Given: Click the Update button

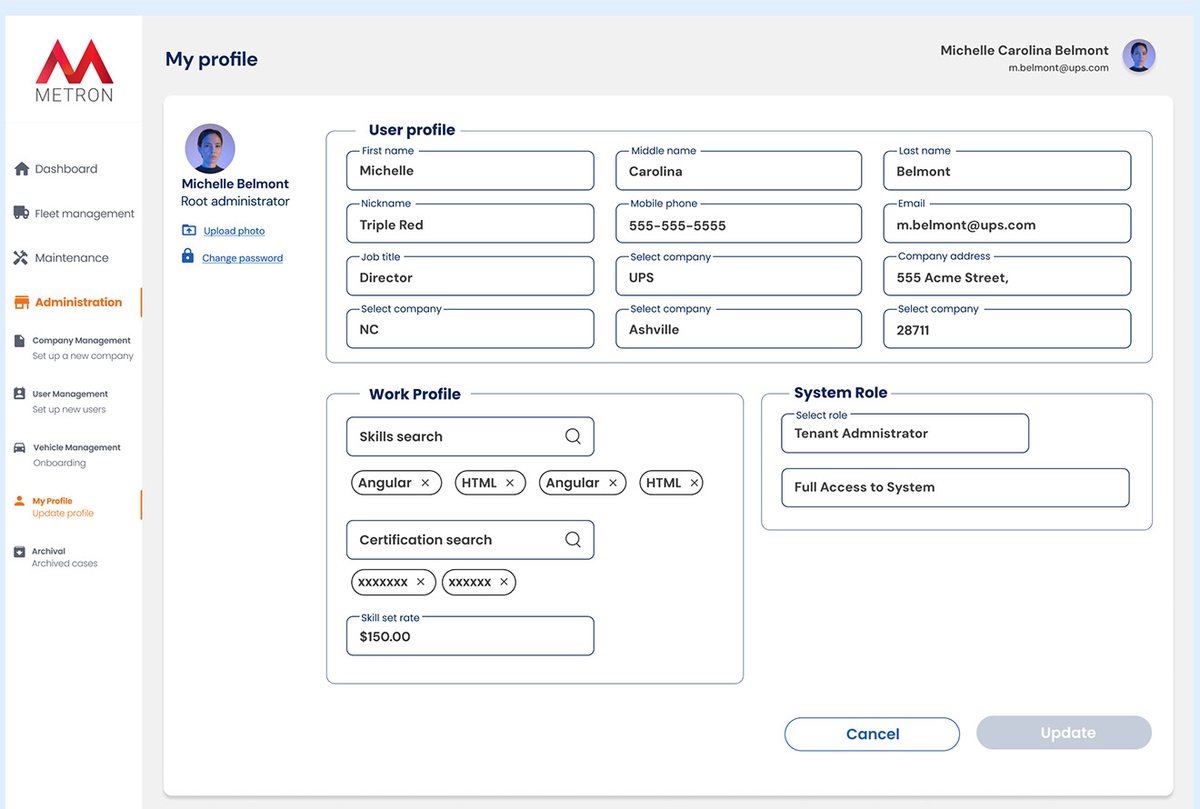Looking at the screenshot, I should (x=1064, y=733).
